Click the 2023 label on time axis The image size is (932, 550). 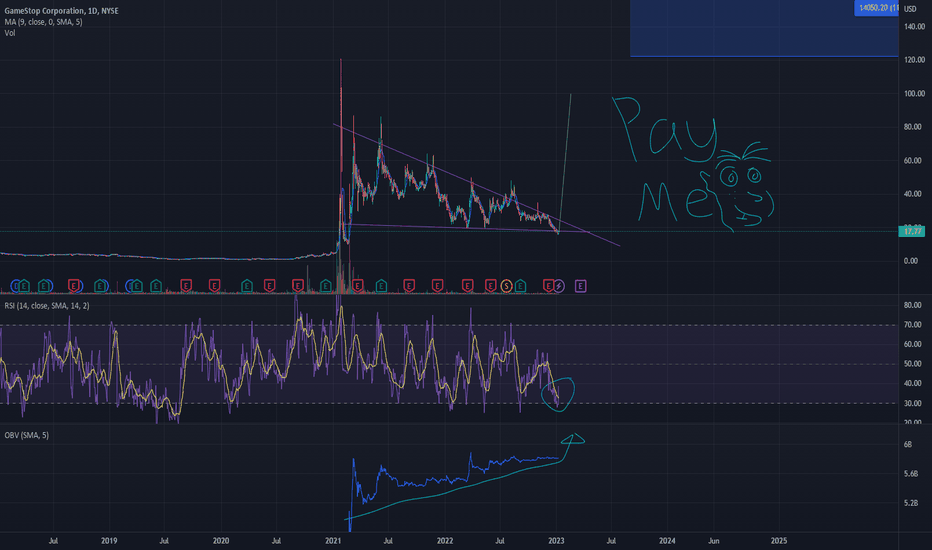556,541
